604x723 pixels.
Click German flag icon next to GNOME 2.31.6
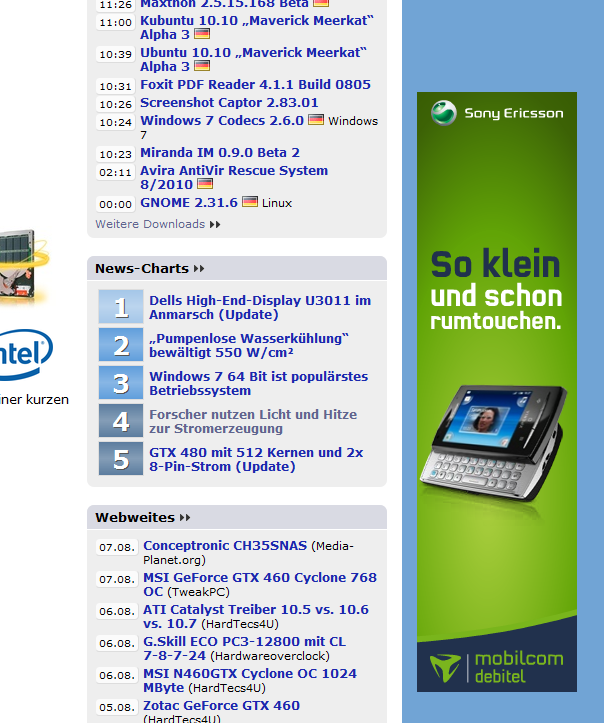click(x=250, y=201)
